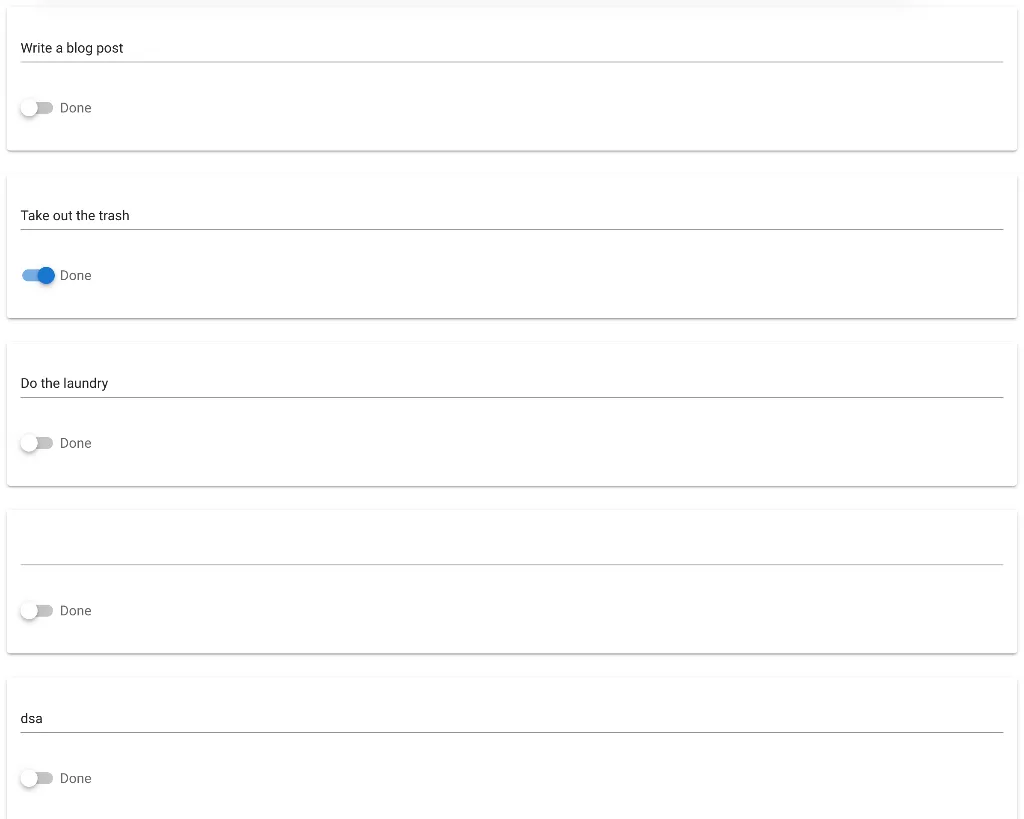Viewport: 1024px width, 819px height.
Task: Click the "Done" label under "Take out the trash"
Action: point(76,276)
